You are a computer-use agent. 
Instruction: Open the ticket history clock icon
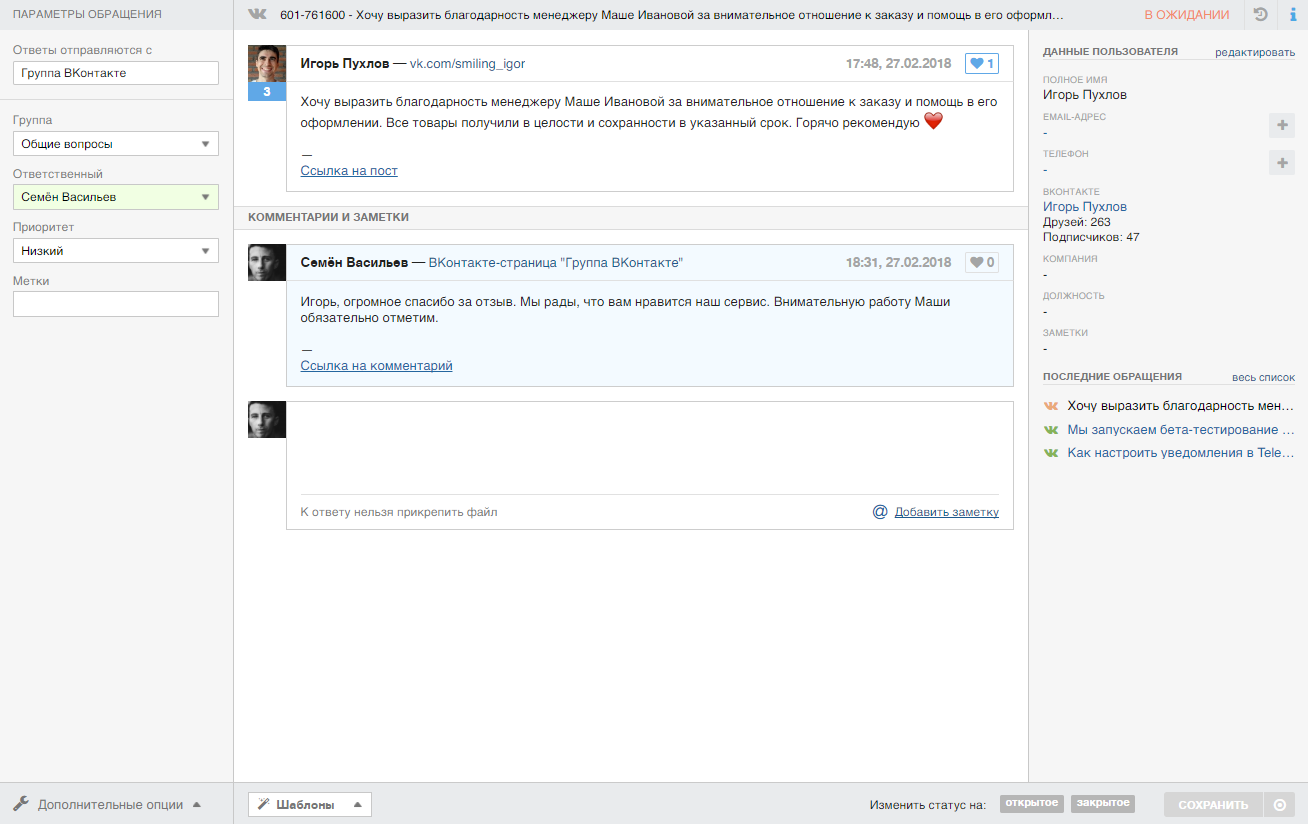[1261, 15]
